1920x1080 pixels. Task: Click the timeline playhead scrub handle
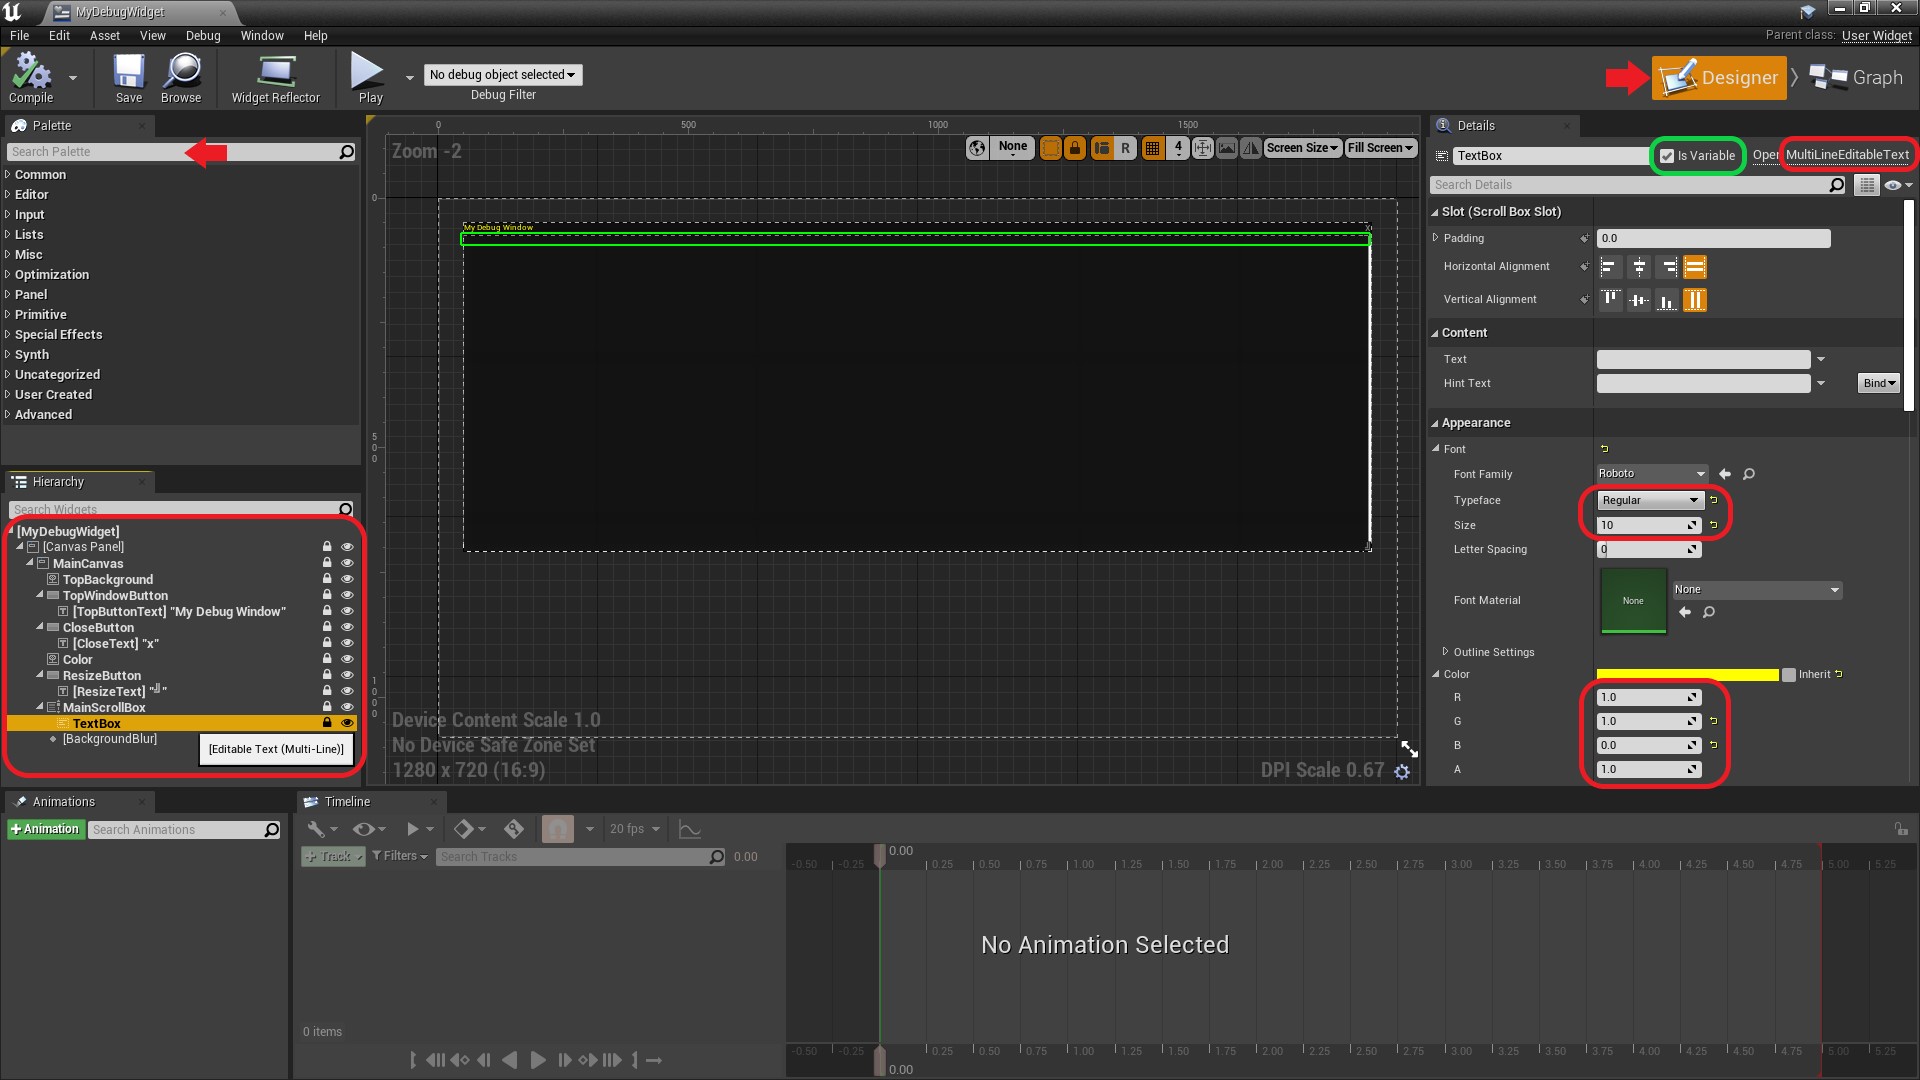(x=880, y=854)
